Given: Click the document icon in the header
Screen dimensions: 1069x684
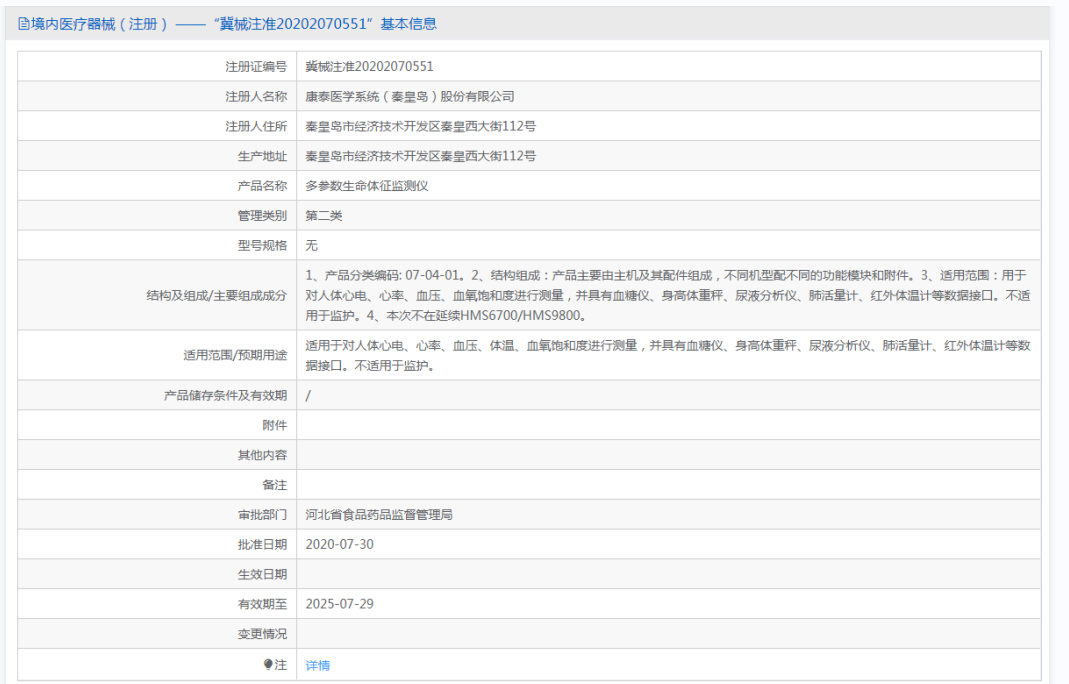Looking at the screenshot, I should (x=24, y=24).
